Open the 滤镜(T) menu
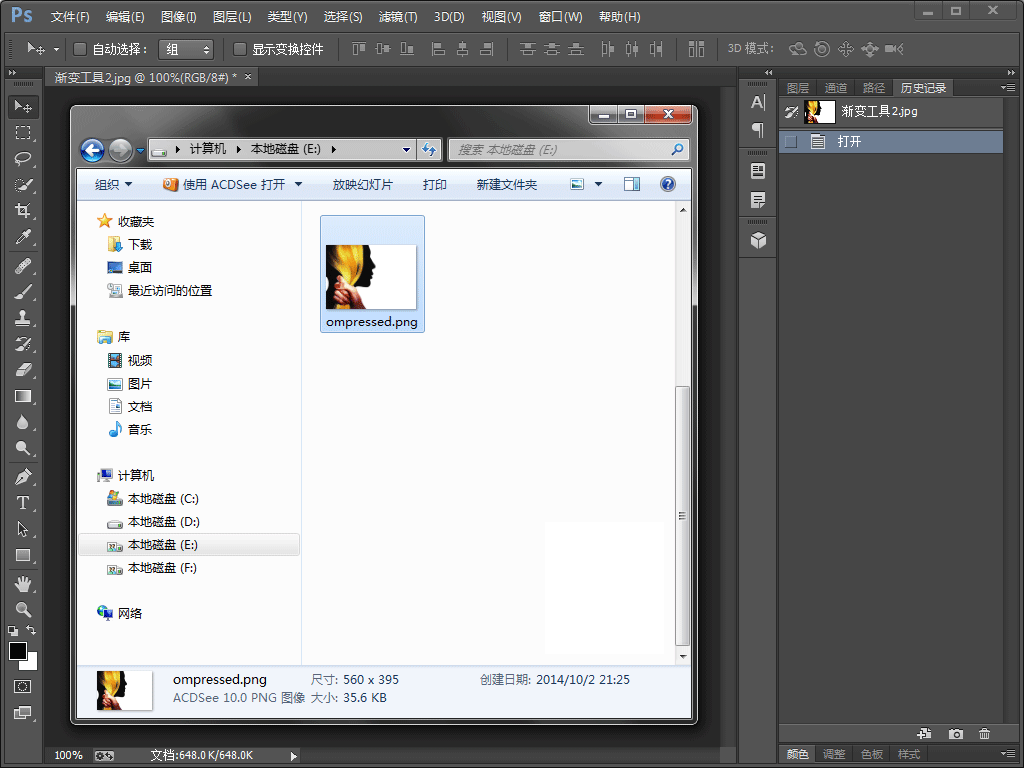This screenshot has height=768, width=1024. [x=398, y=17]
